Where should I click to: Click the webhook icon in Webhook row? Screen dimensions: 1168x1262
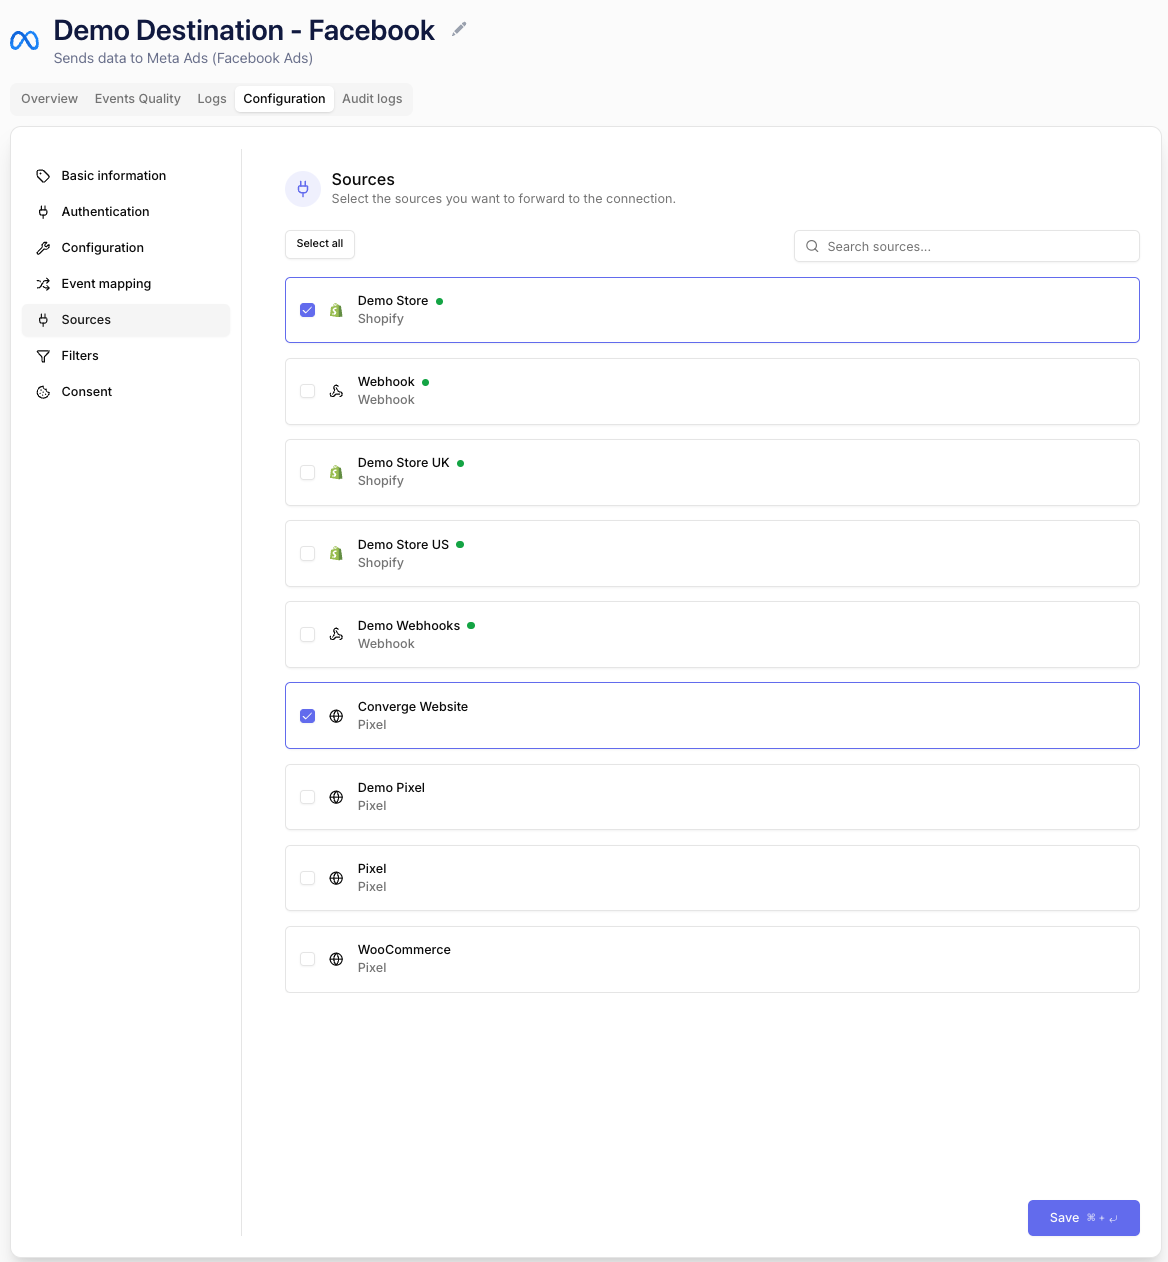(336, 391)
